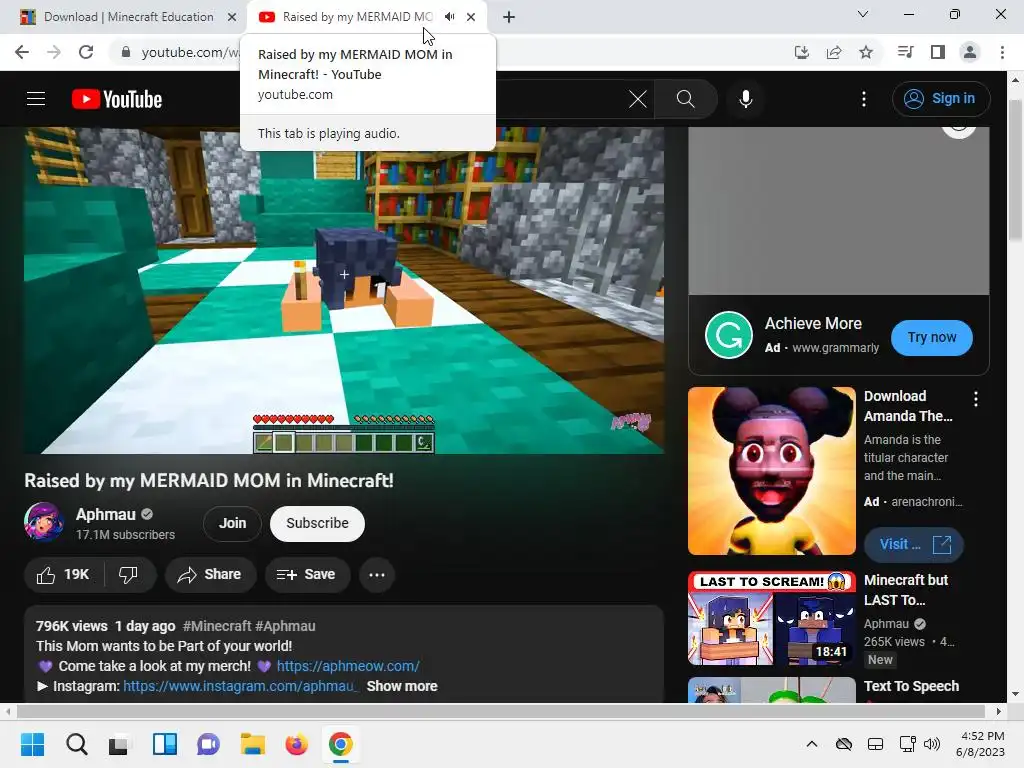Save the video to a playlist

click(x=306, y=575)
